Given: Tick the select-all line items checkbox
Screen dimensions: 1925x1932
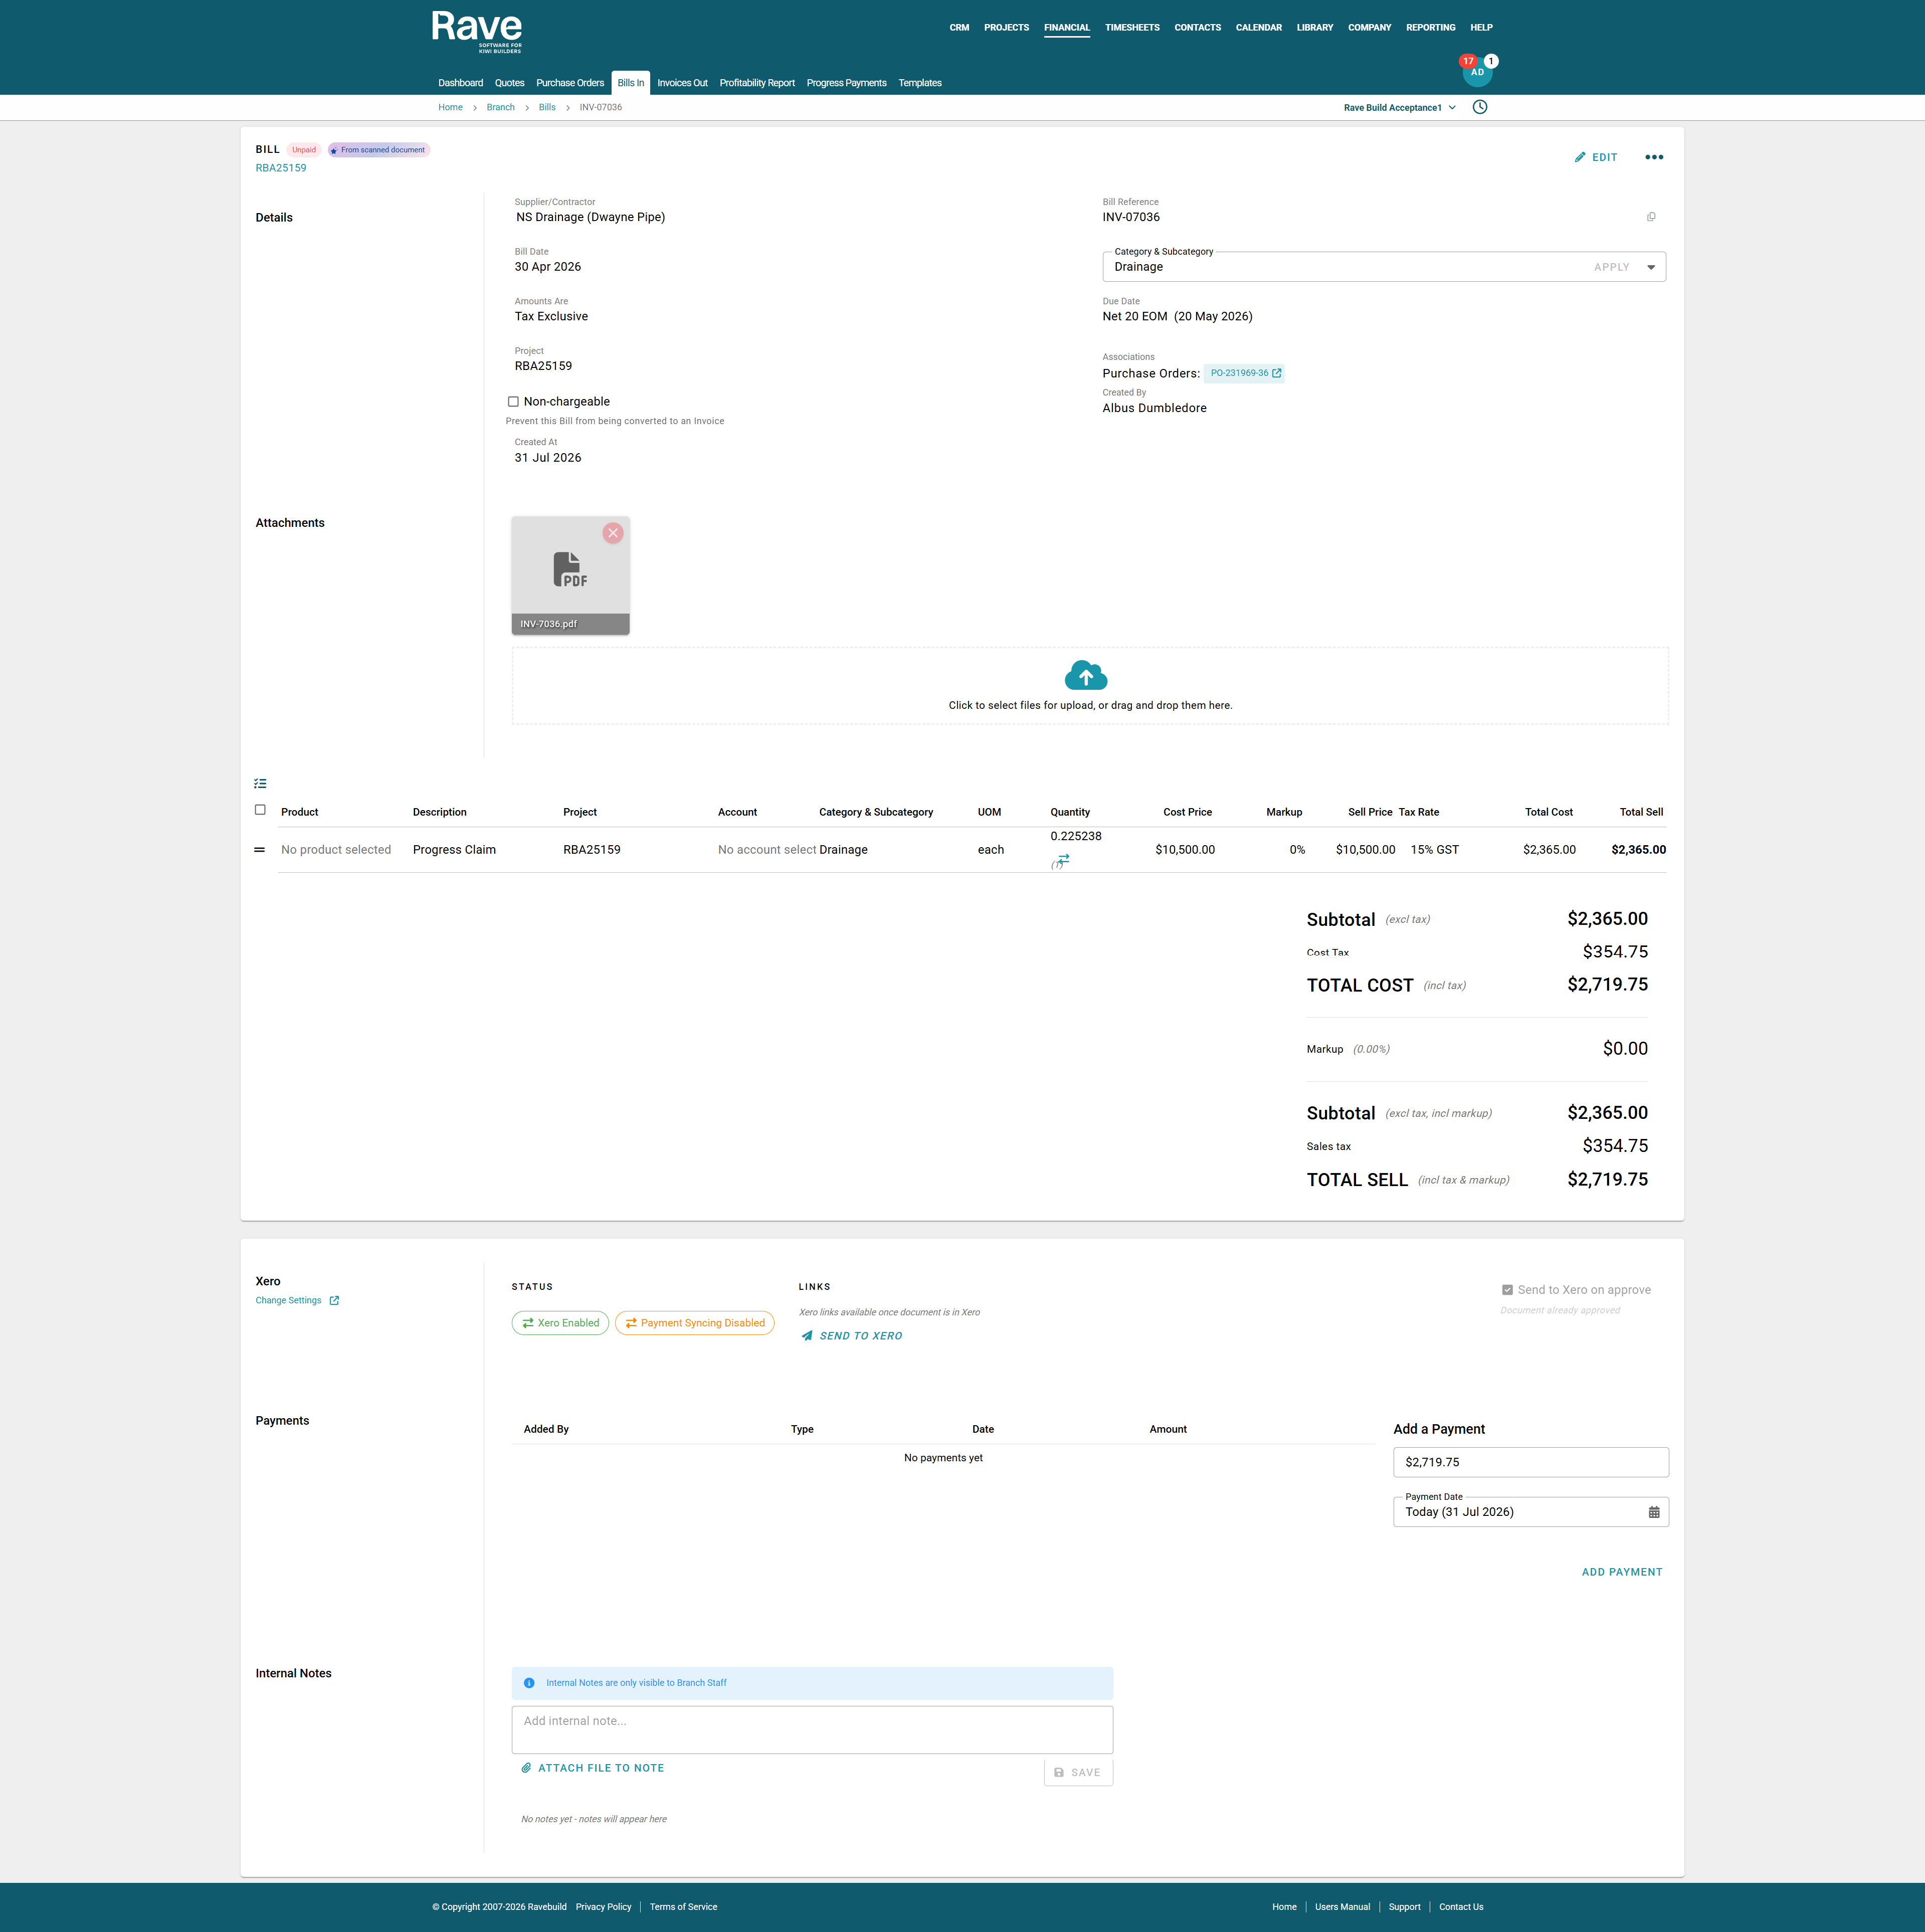Looking at the screenshot, I should click(260, 810).
